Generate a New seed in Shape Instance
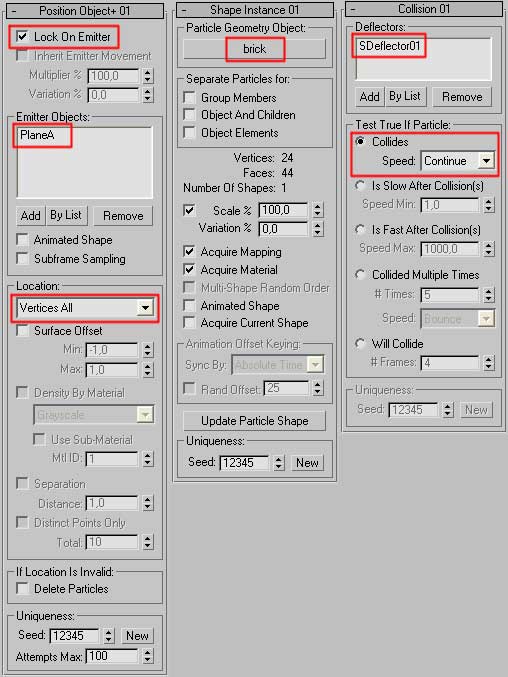 [x=307, y=463]
